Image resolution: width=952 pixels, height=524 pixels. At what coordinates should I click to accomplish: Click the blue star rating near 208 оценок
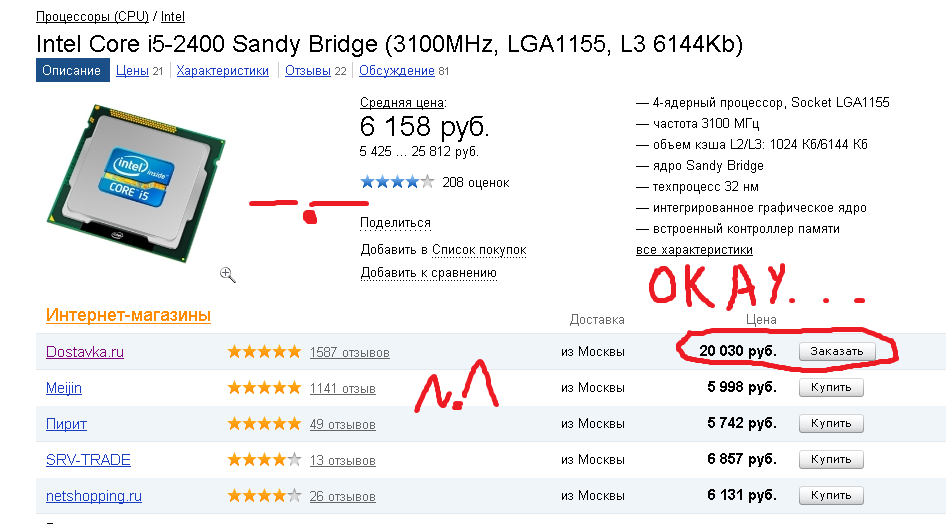397,182
